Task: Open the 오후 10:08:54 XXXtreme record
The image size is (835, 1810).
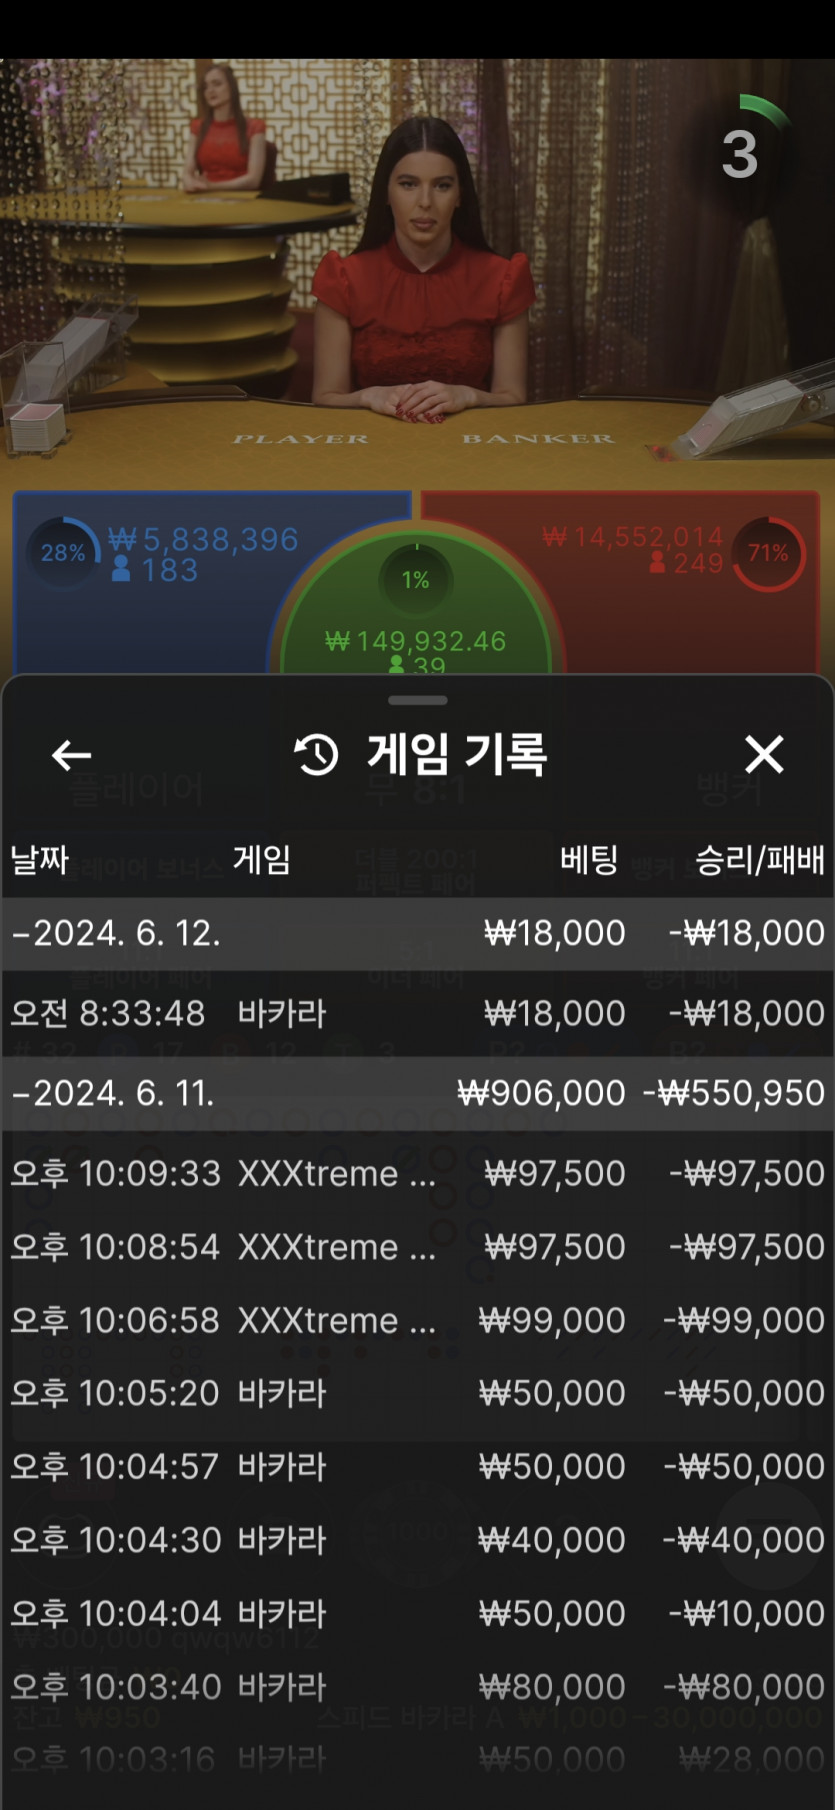Action: [x=417, y=1247]
